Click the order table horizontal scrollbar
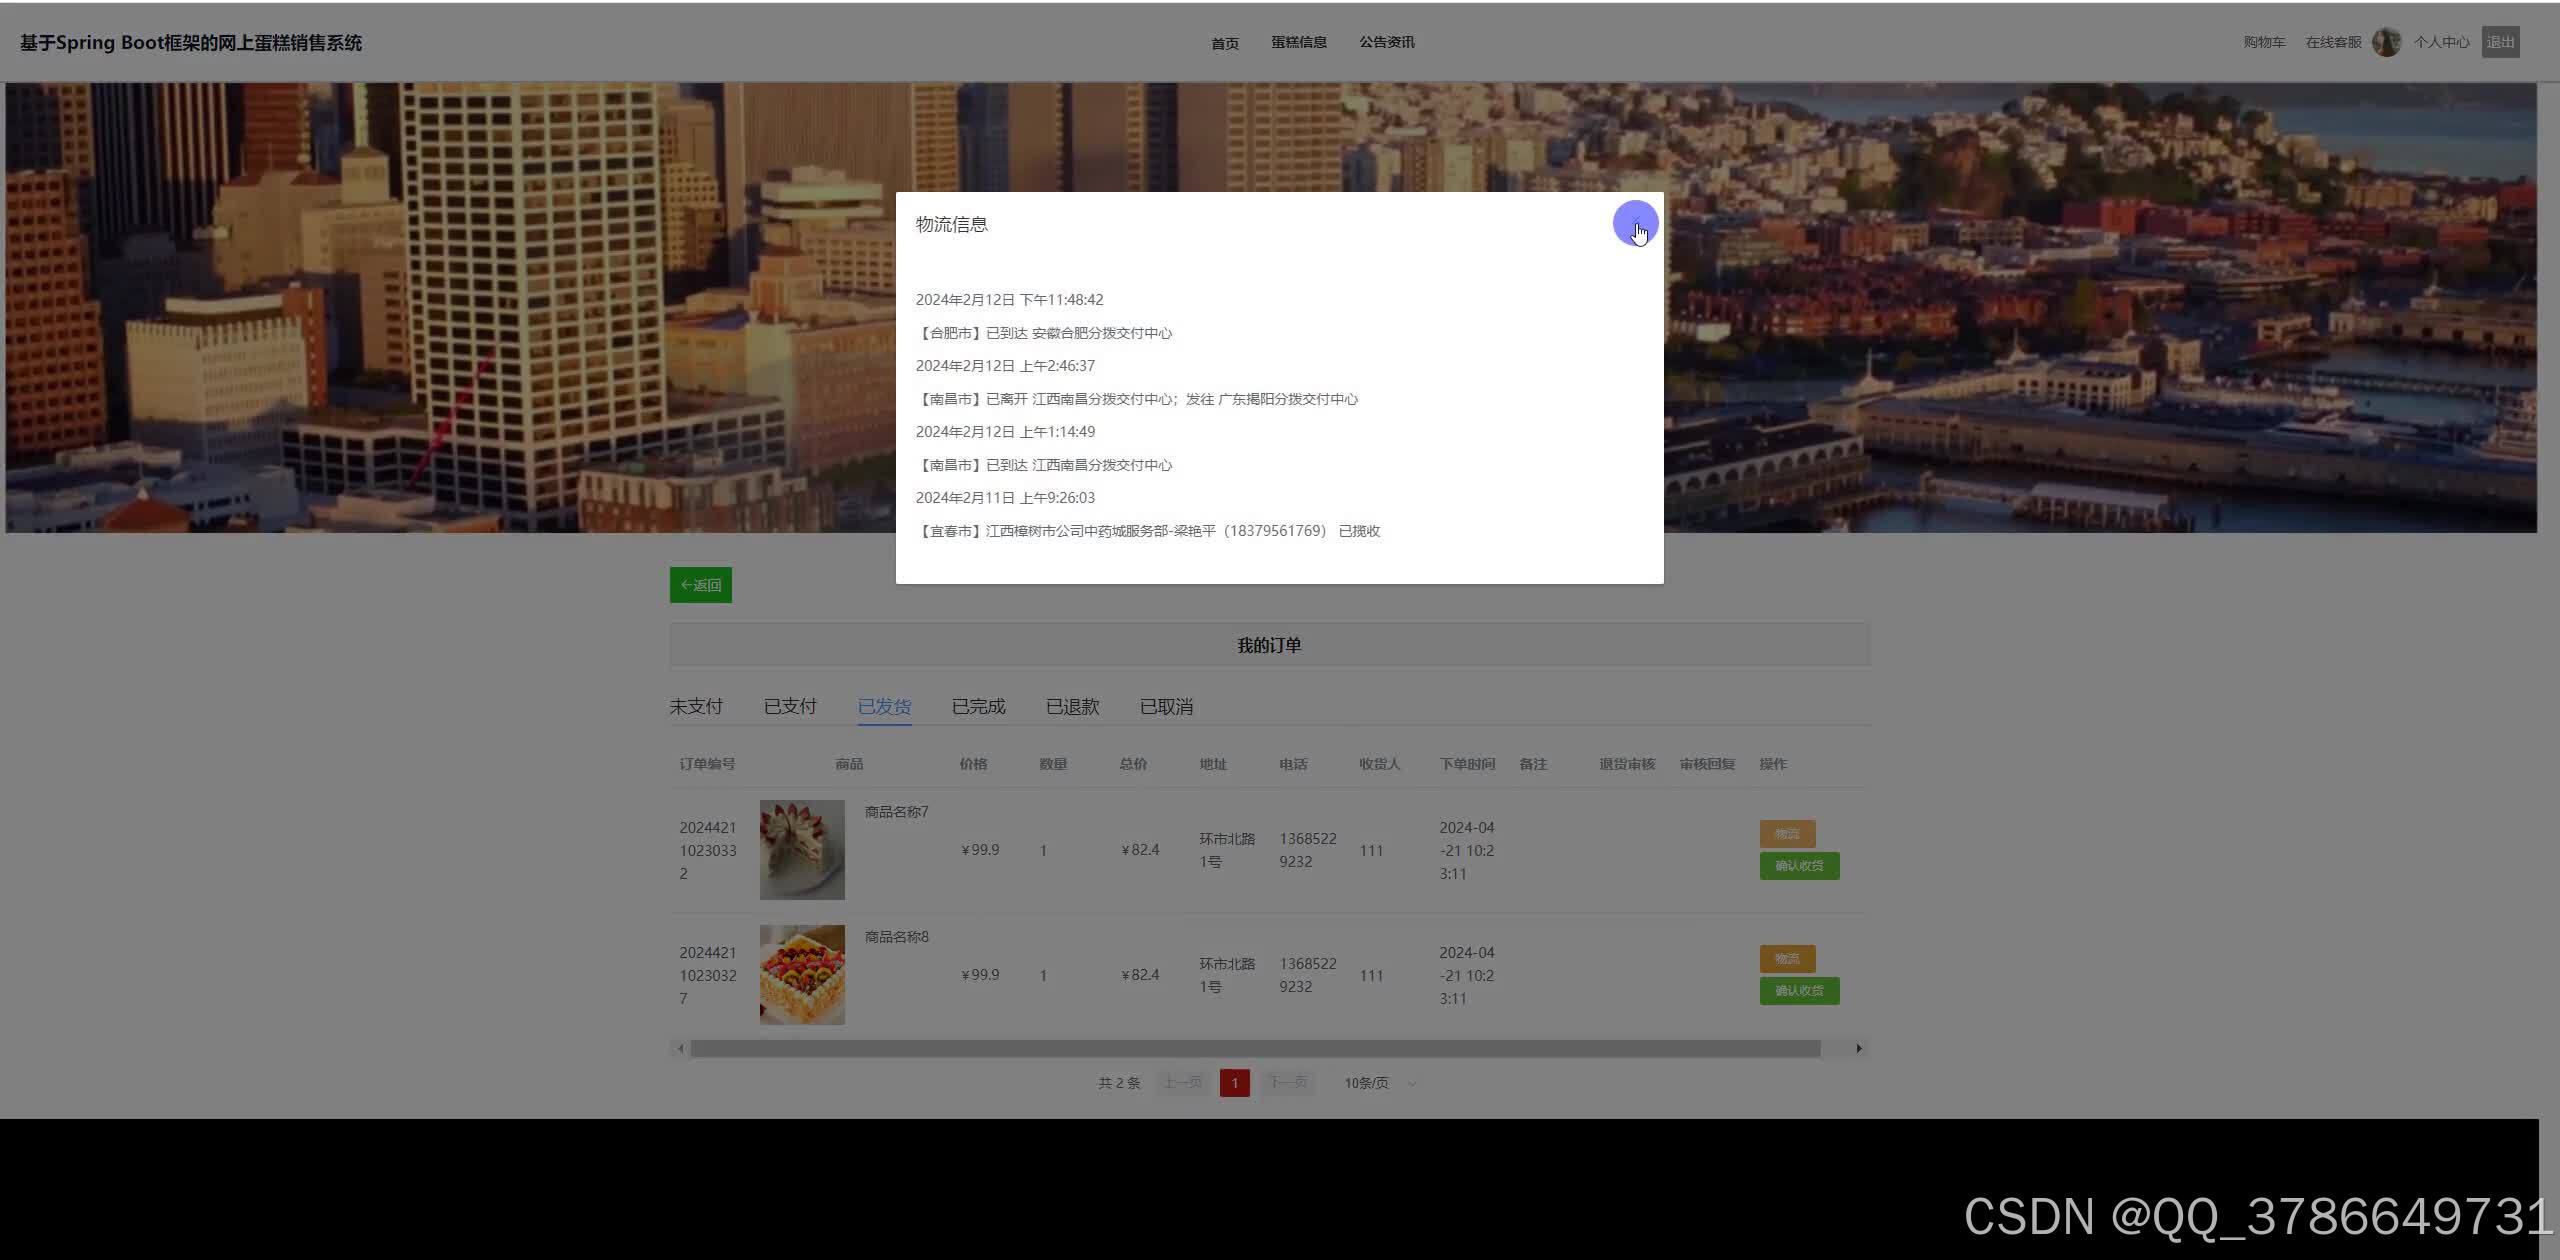The height and width of the screenshot is (1260, 2560). click(1254, 1048)
